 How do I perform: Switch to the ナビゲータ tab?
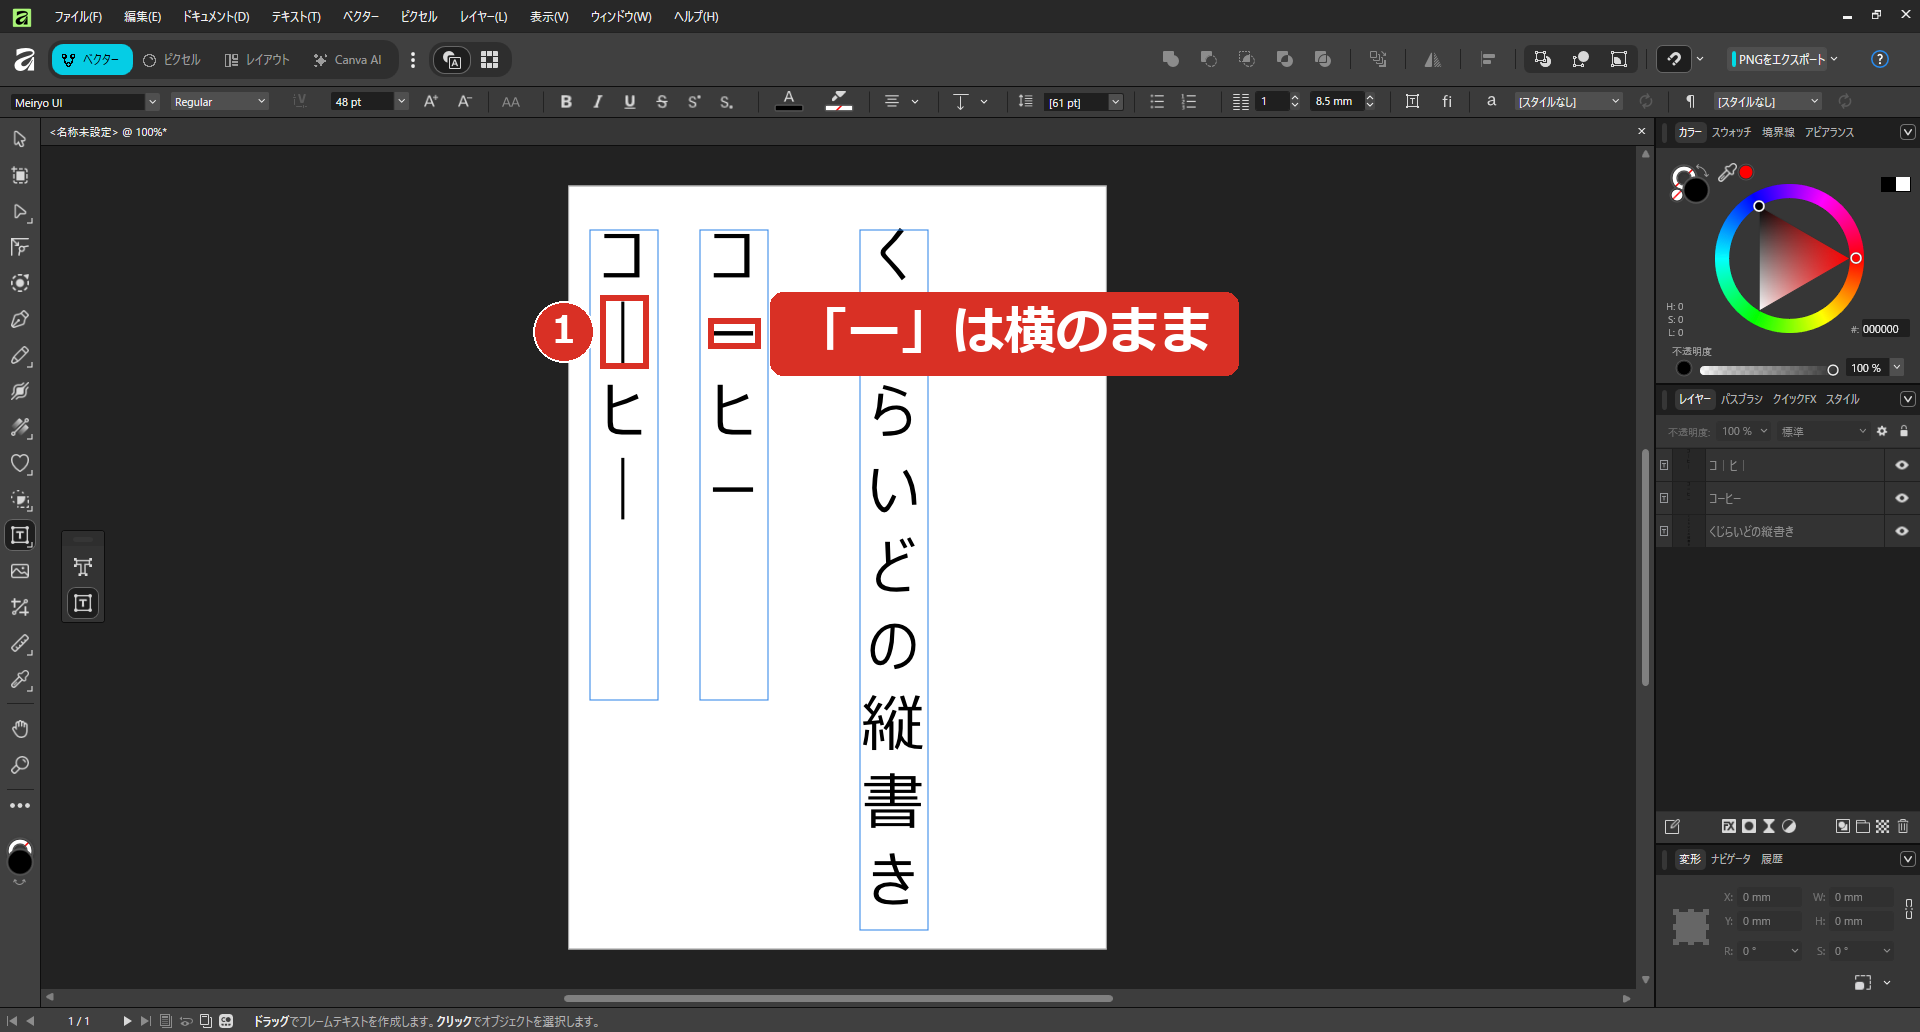point(1731,859)
